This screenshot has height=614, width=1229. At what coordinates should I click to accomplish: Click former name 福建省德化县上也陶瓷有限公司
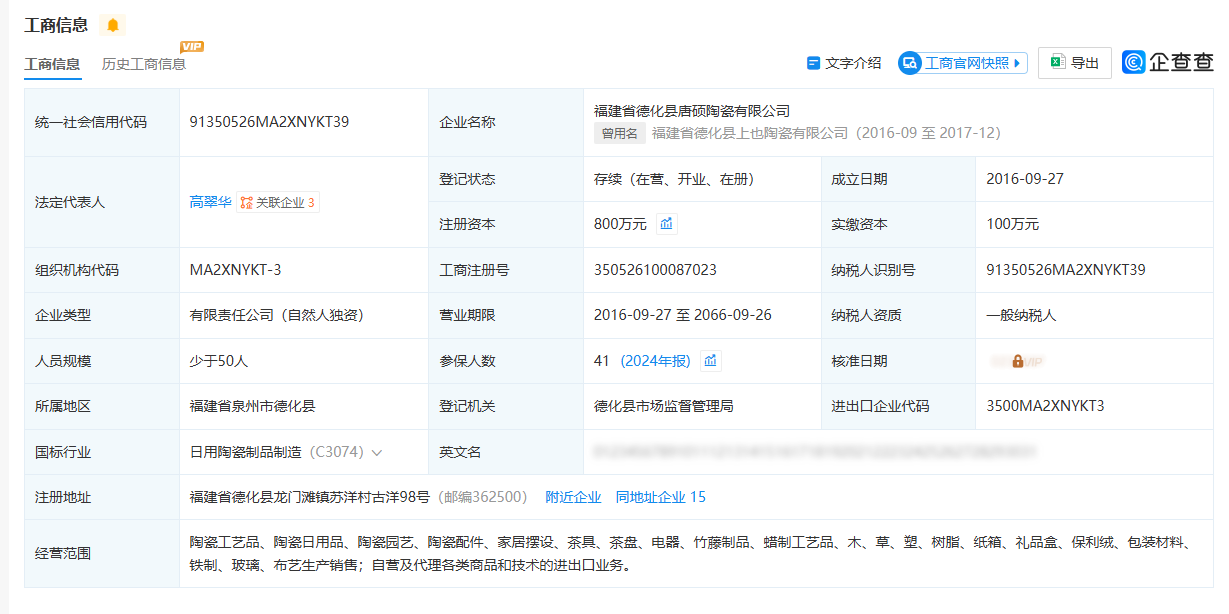750,133
